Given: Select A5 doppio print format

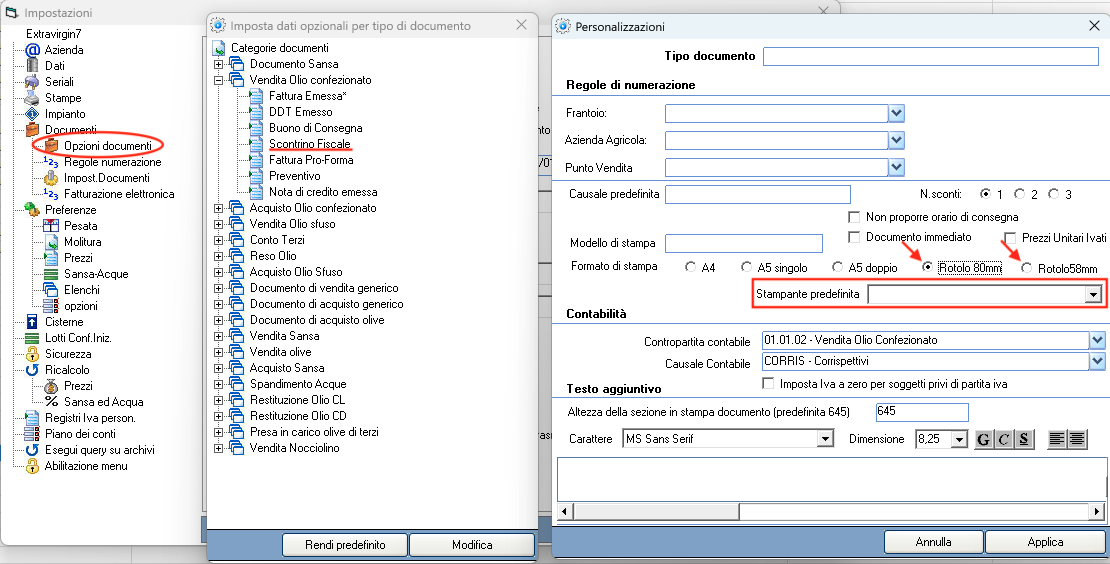Looking at the screenshot, I should tap(837, 267).
